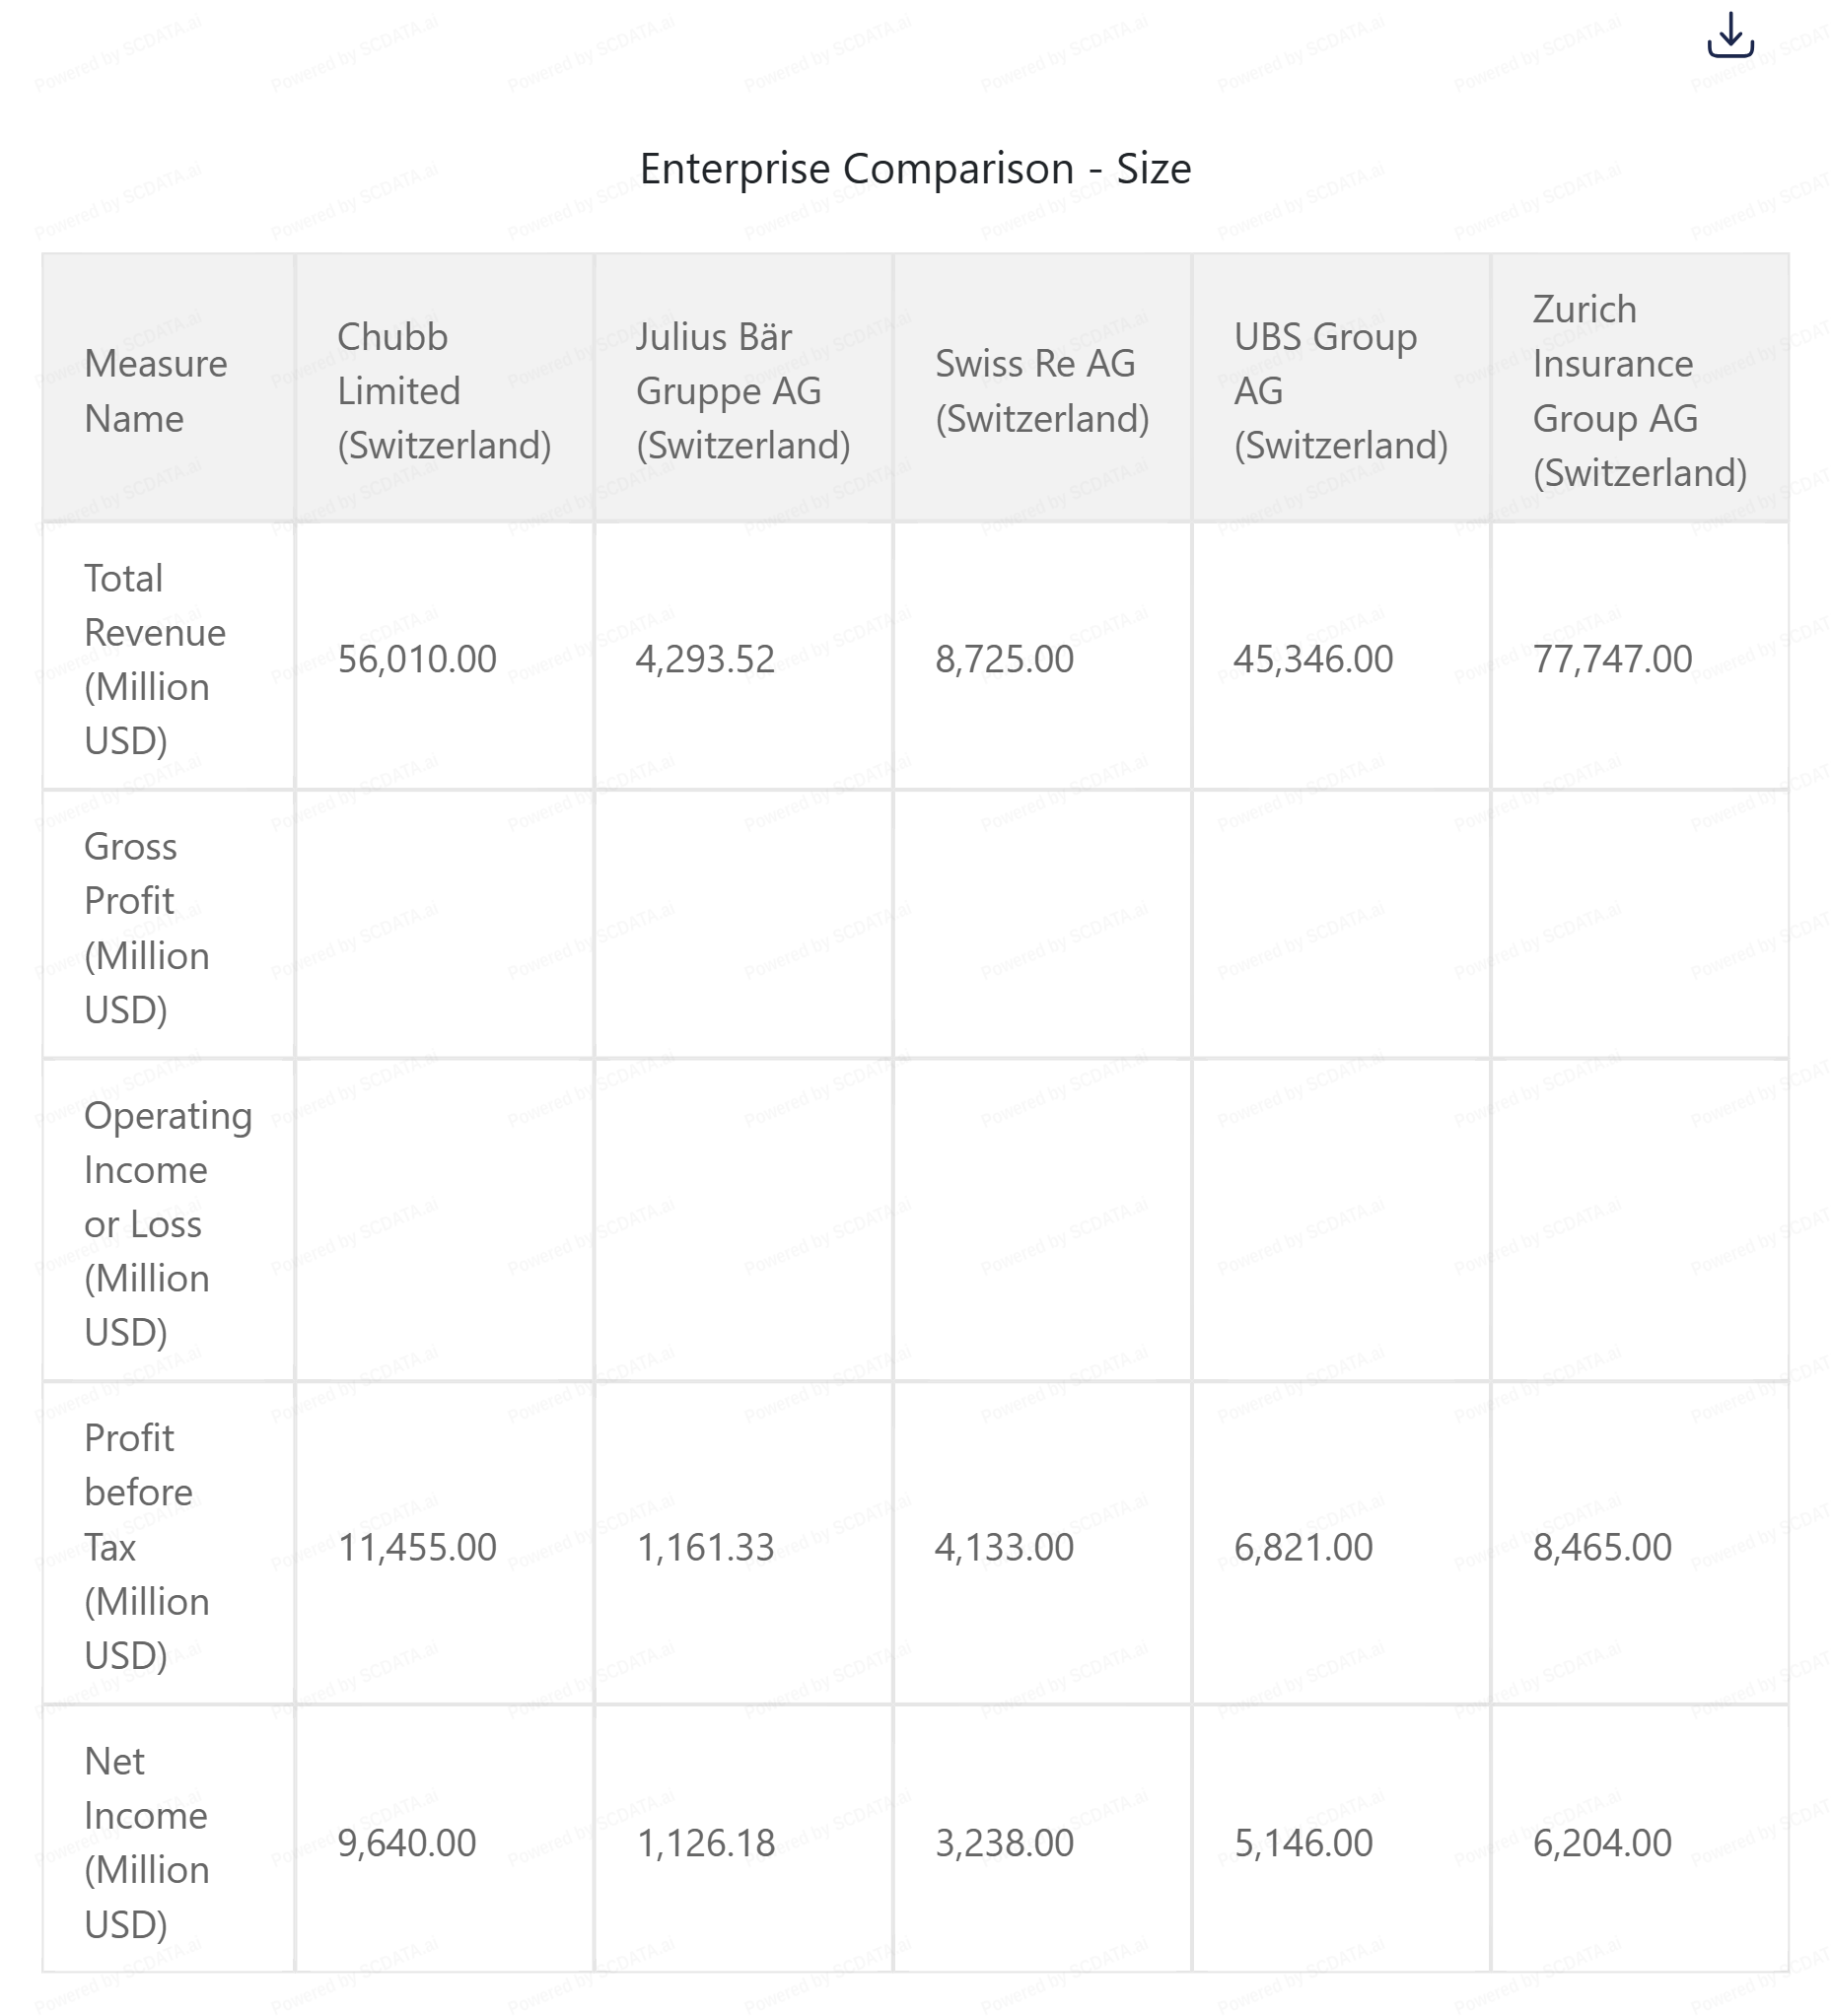Click the Gross Profit row label
The image size is (1831, 2016).
click(146, 928)
